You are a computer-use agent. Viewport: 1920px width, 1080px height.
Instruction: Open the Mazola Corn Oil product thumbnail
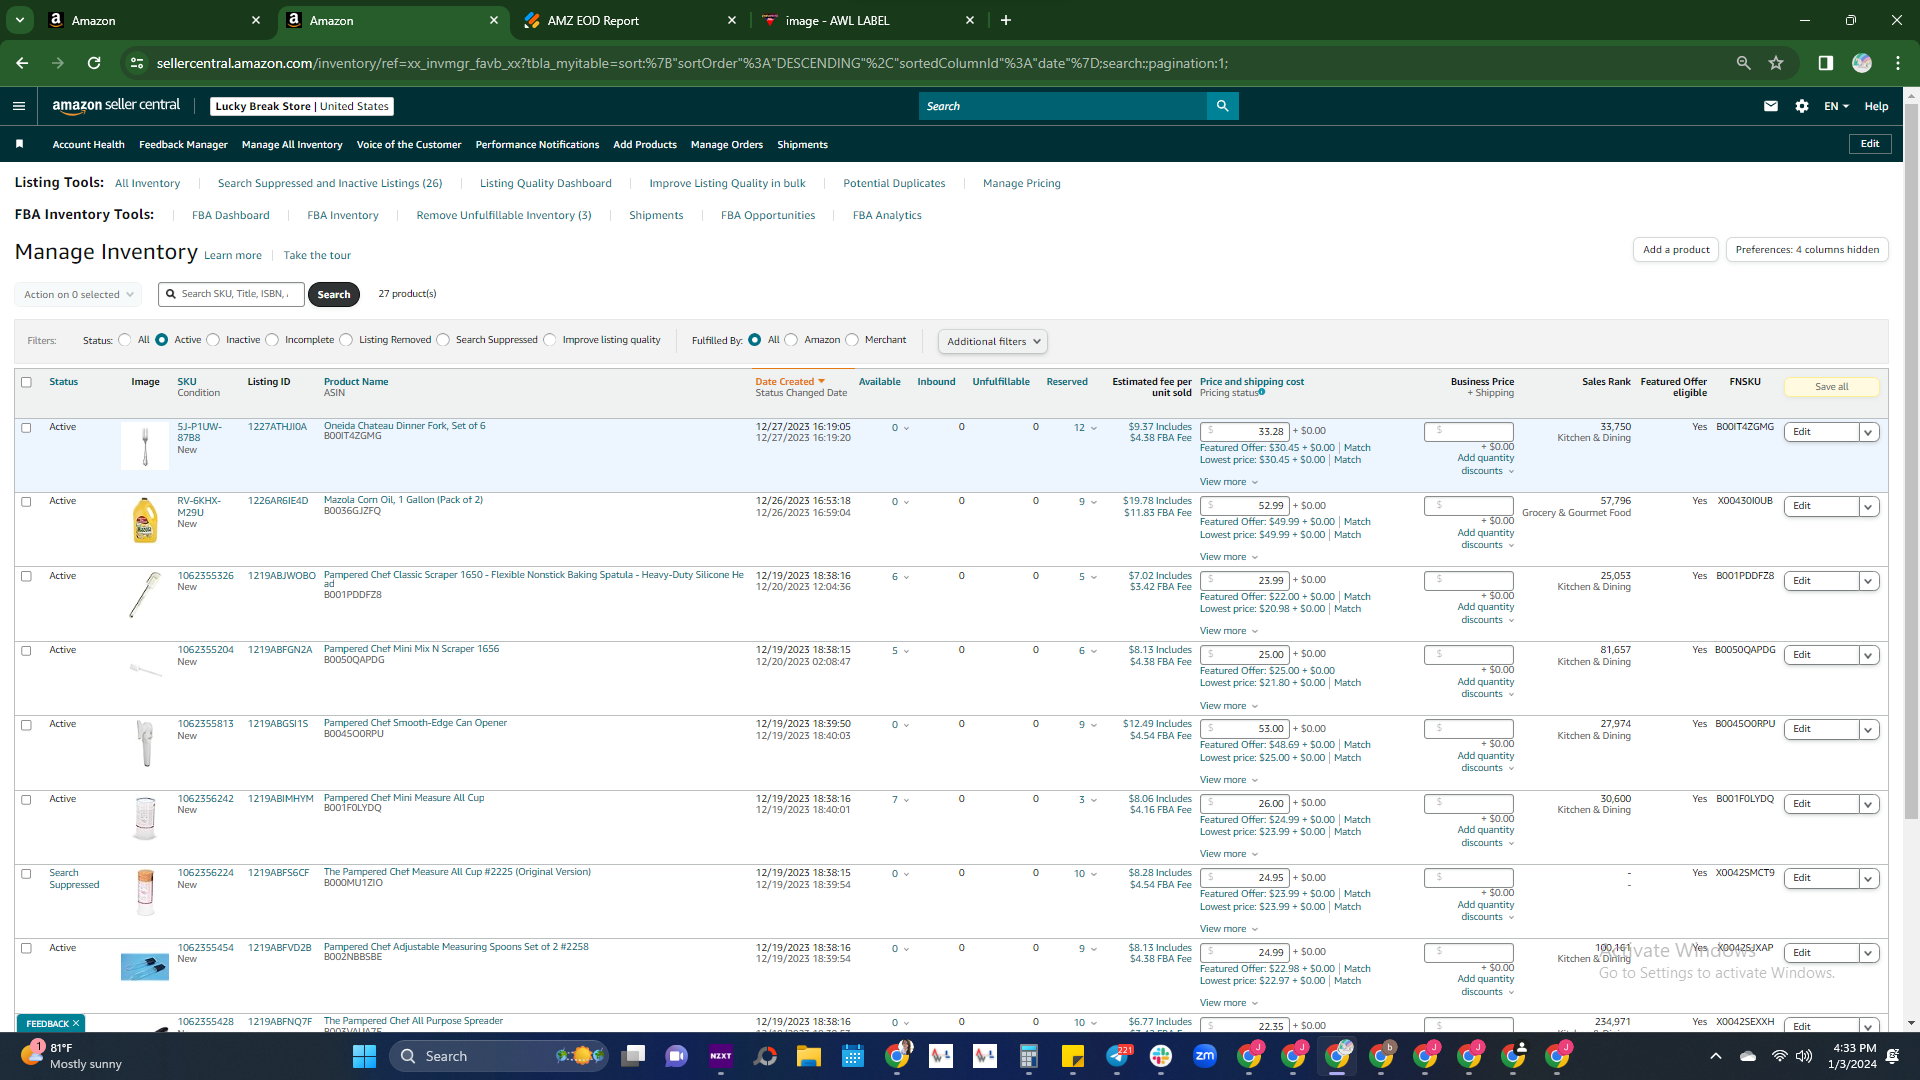click(145, 521)
